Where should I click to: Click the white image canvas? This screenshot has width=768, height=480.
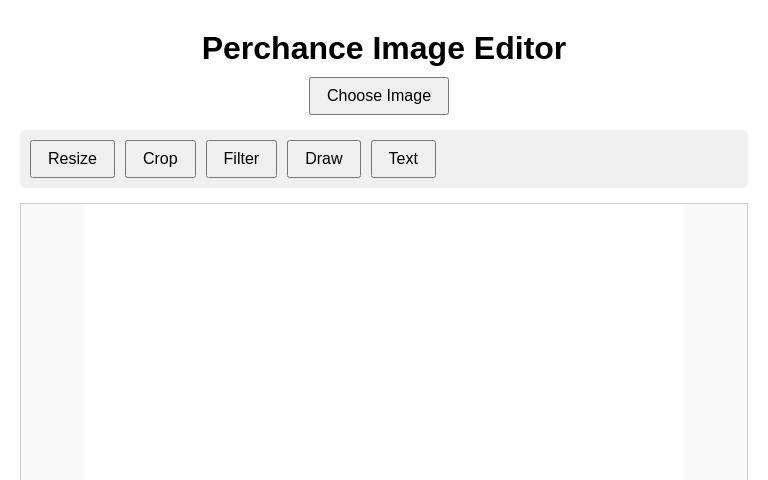click(x=384, y=342)
